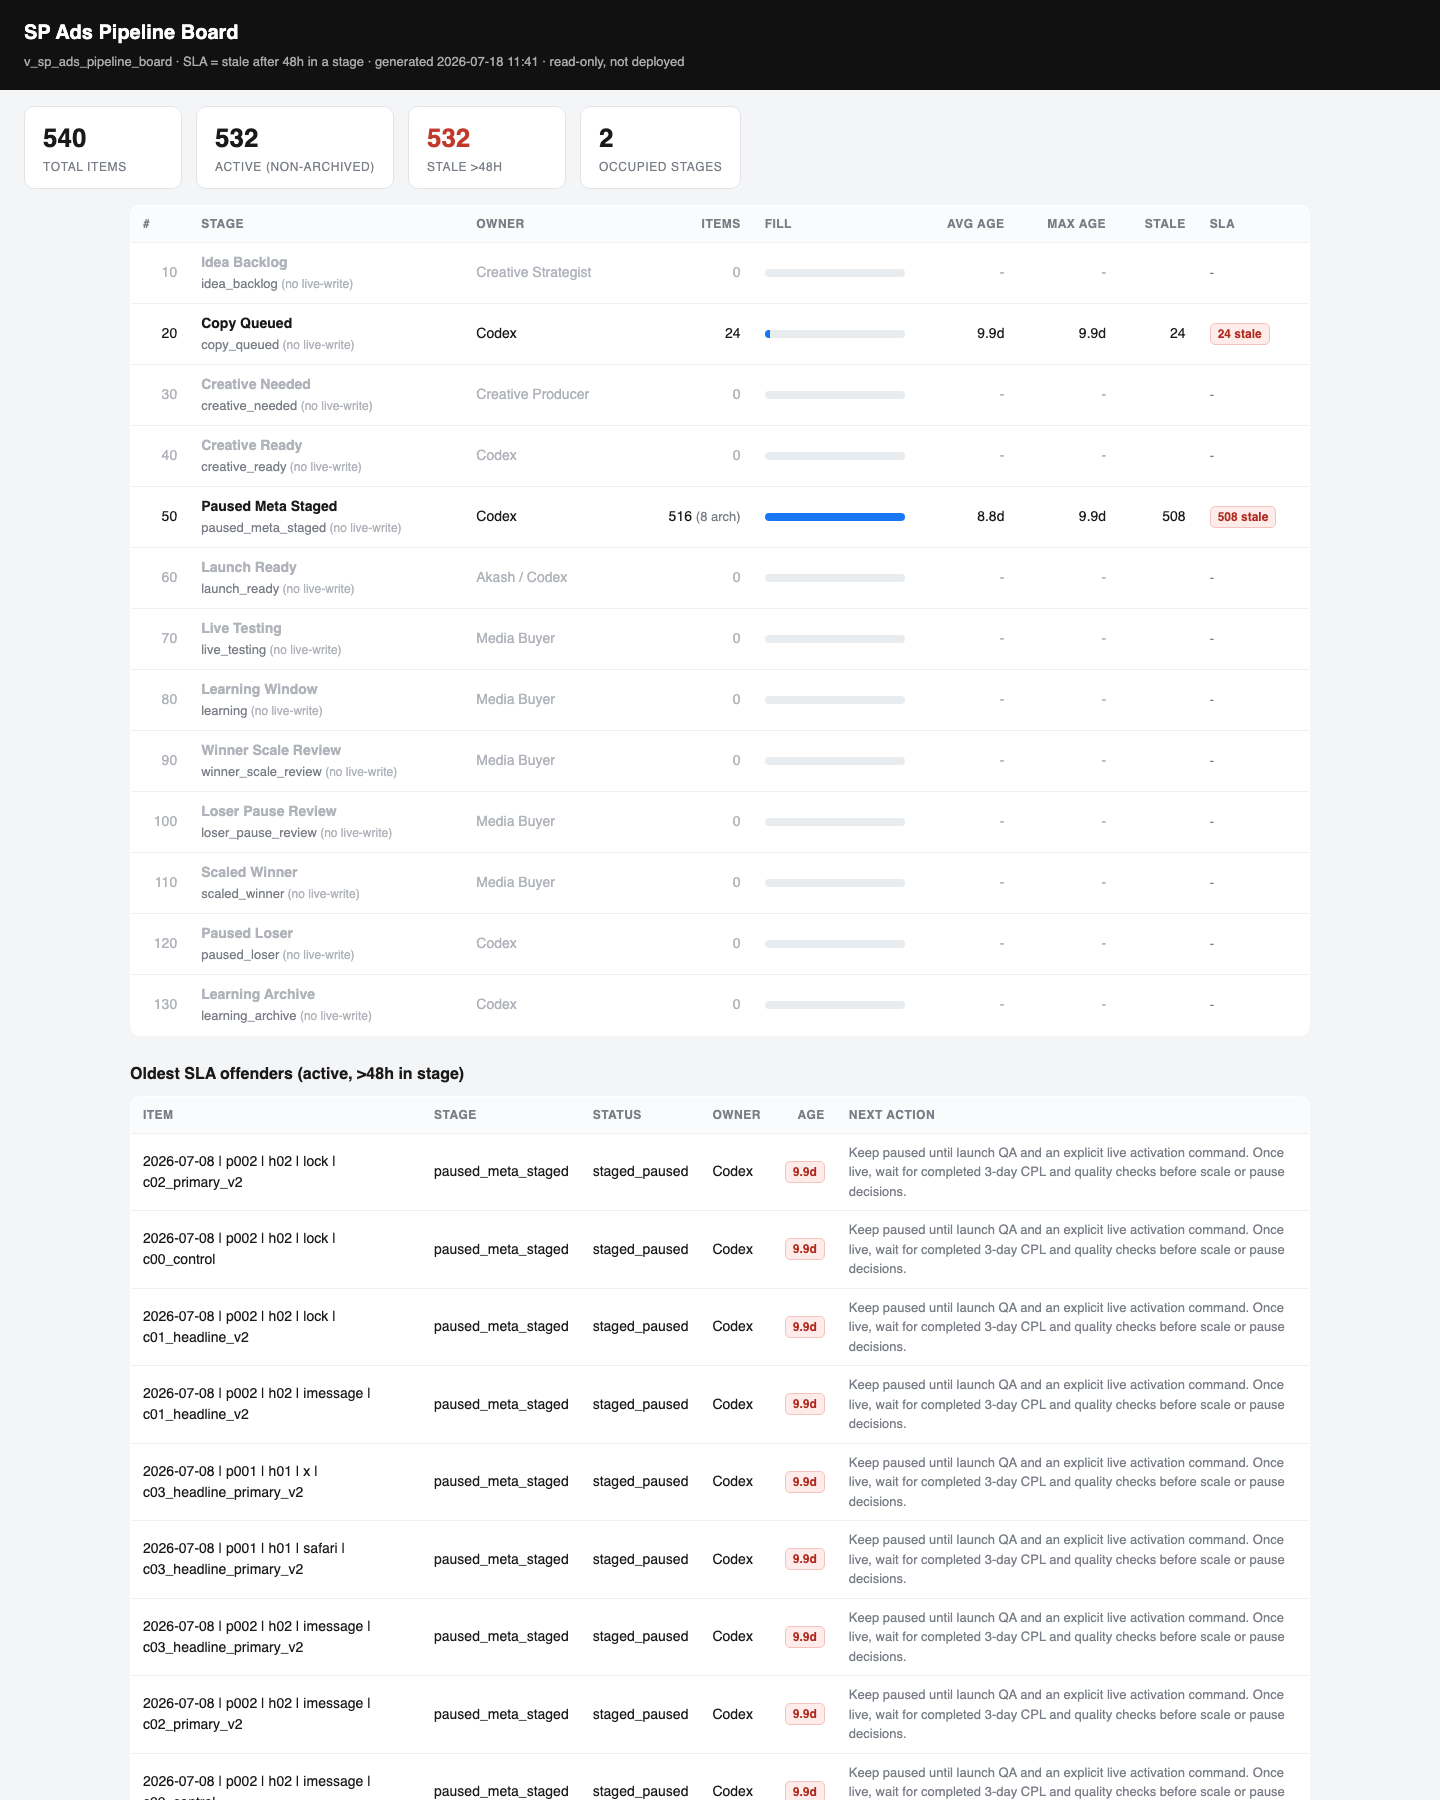
Task: Click the "508 stale" SLA badge
Action: pos(1242,517)
